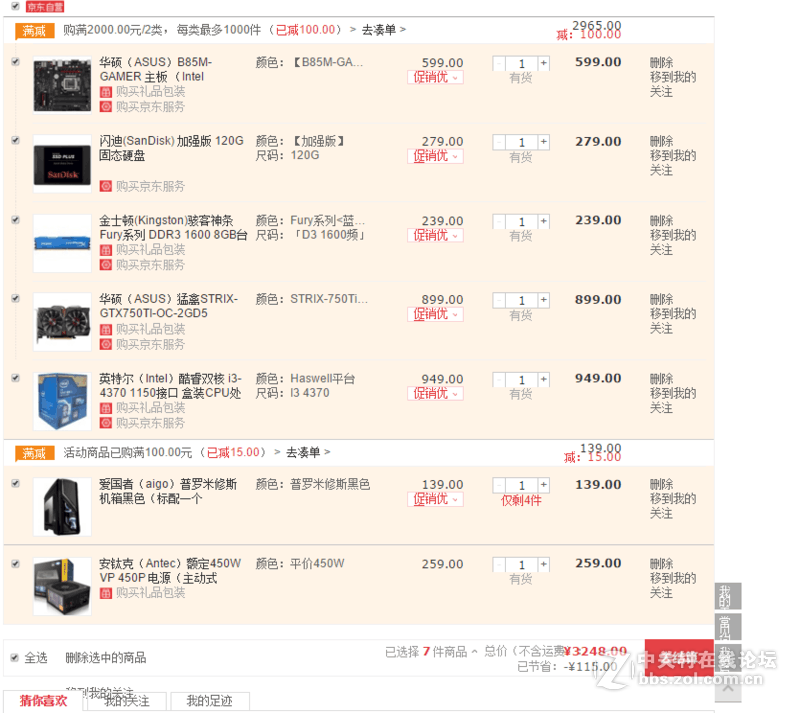The image size is (800, 713).
Task: Expand 促销优惠 dropdown for Intel i3-4370
Action: (x=435, y=394)
